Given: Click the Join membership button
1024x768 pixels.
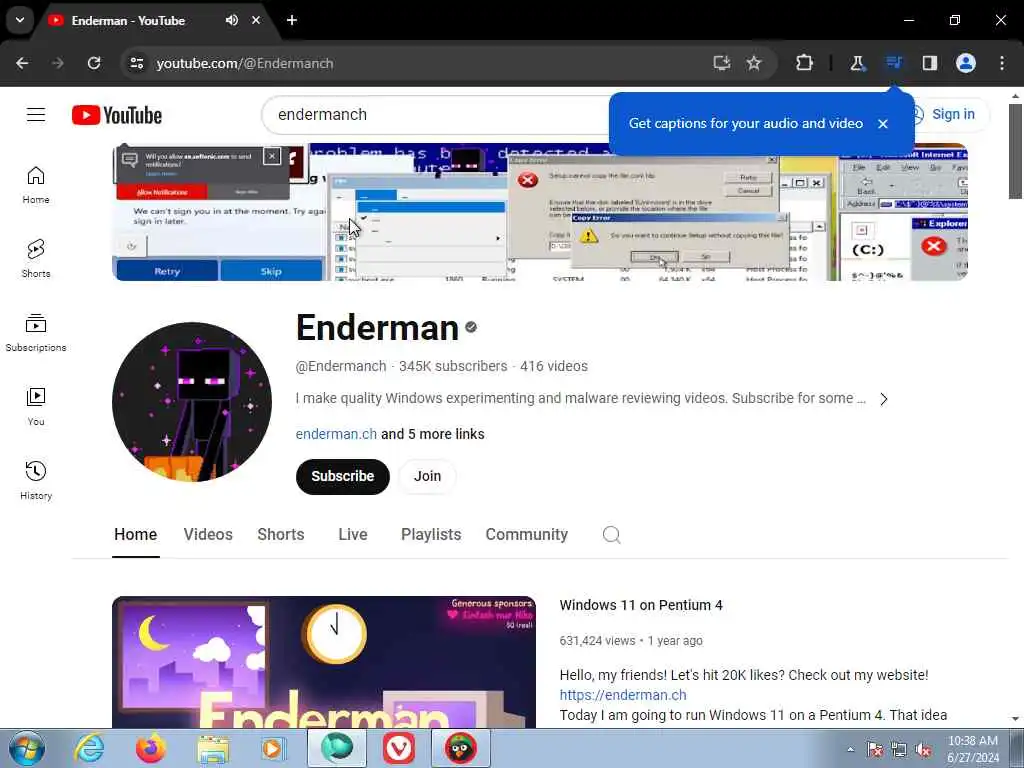Looking at the screenshot, I should tap(427, 477).
